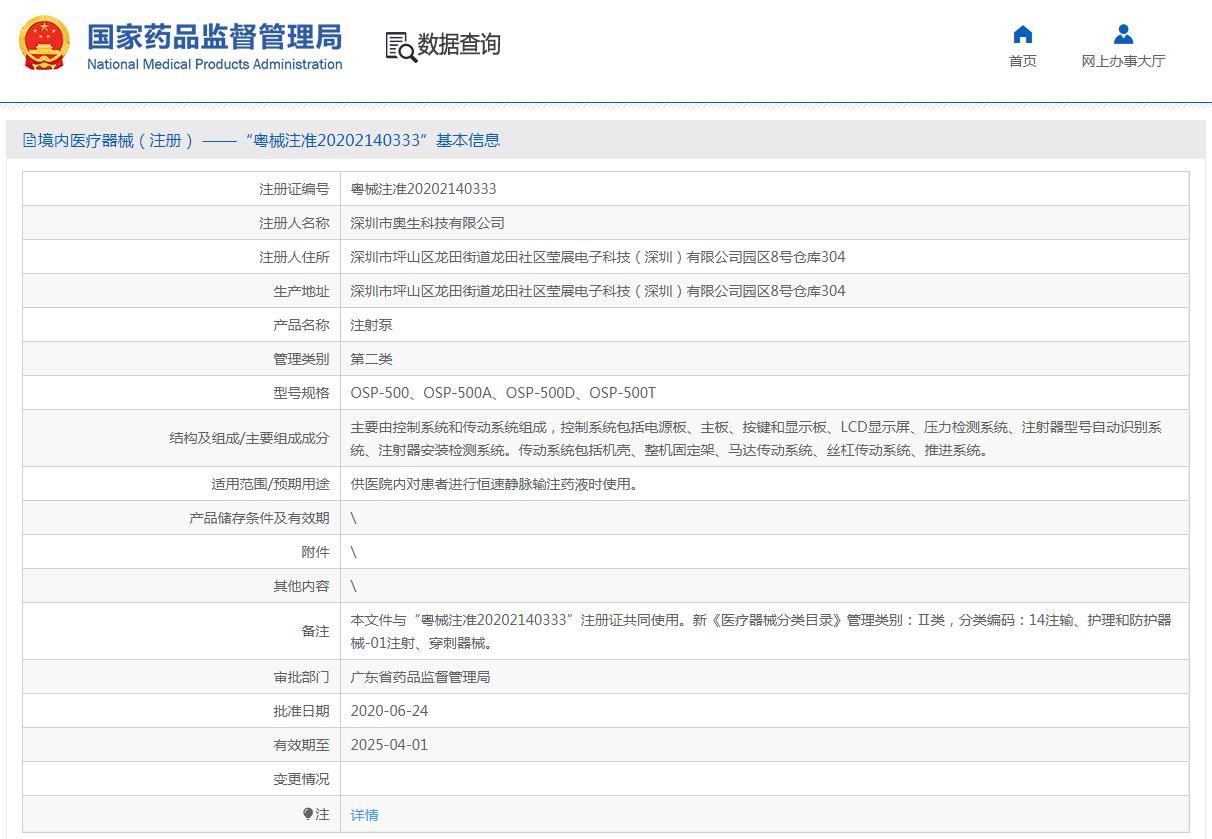1212x839 pixels.
Task: Click the data query magnifier icon
Action: click(x=400, y=46)
